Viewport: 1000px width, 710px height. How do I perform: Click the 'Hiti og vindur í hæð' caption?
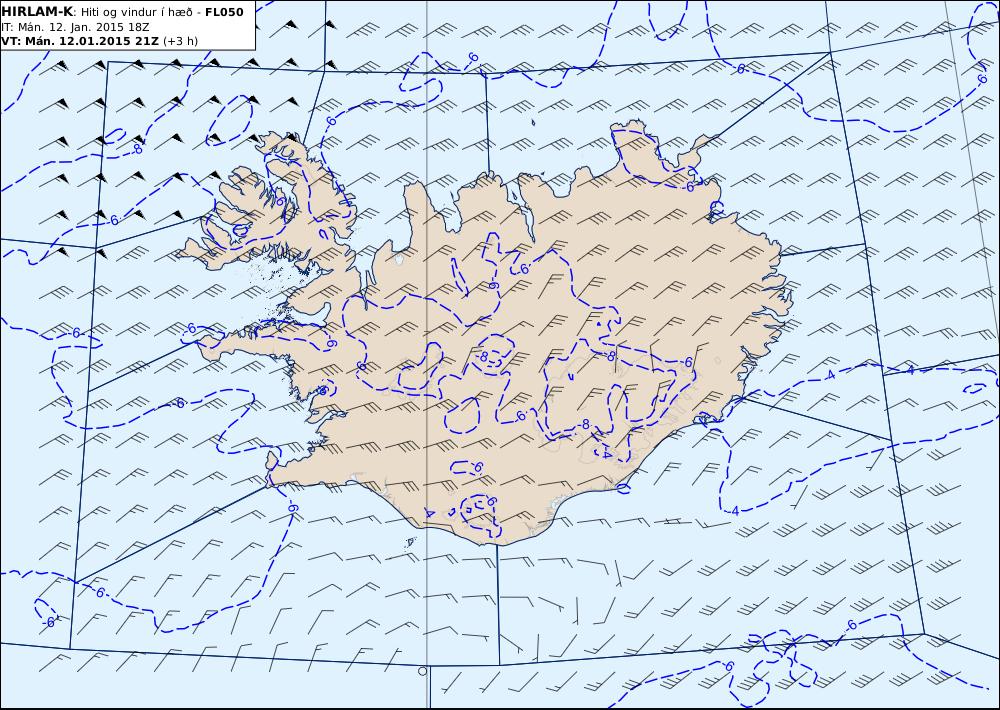click(136, 12)
